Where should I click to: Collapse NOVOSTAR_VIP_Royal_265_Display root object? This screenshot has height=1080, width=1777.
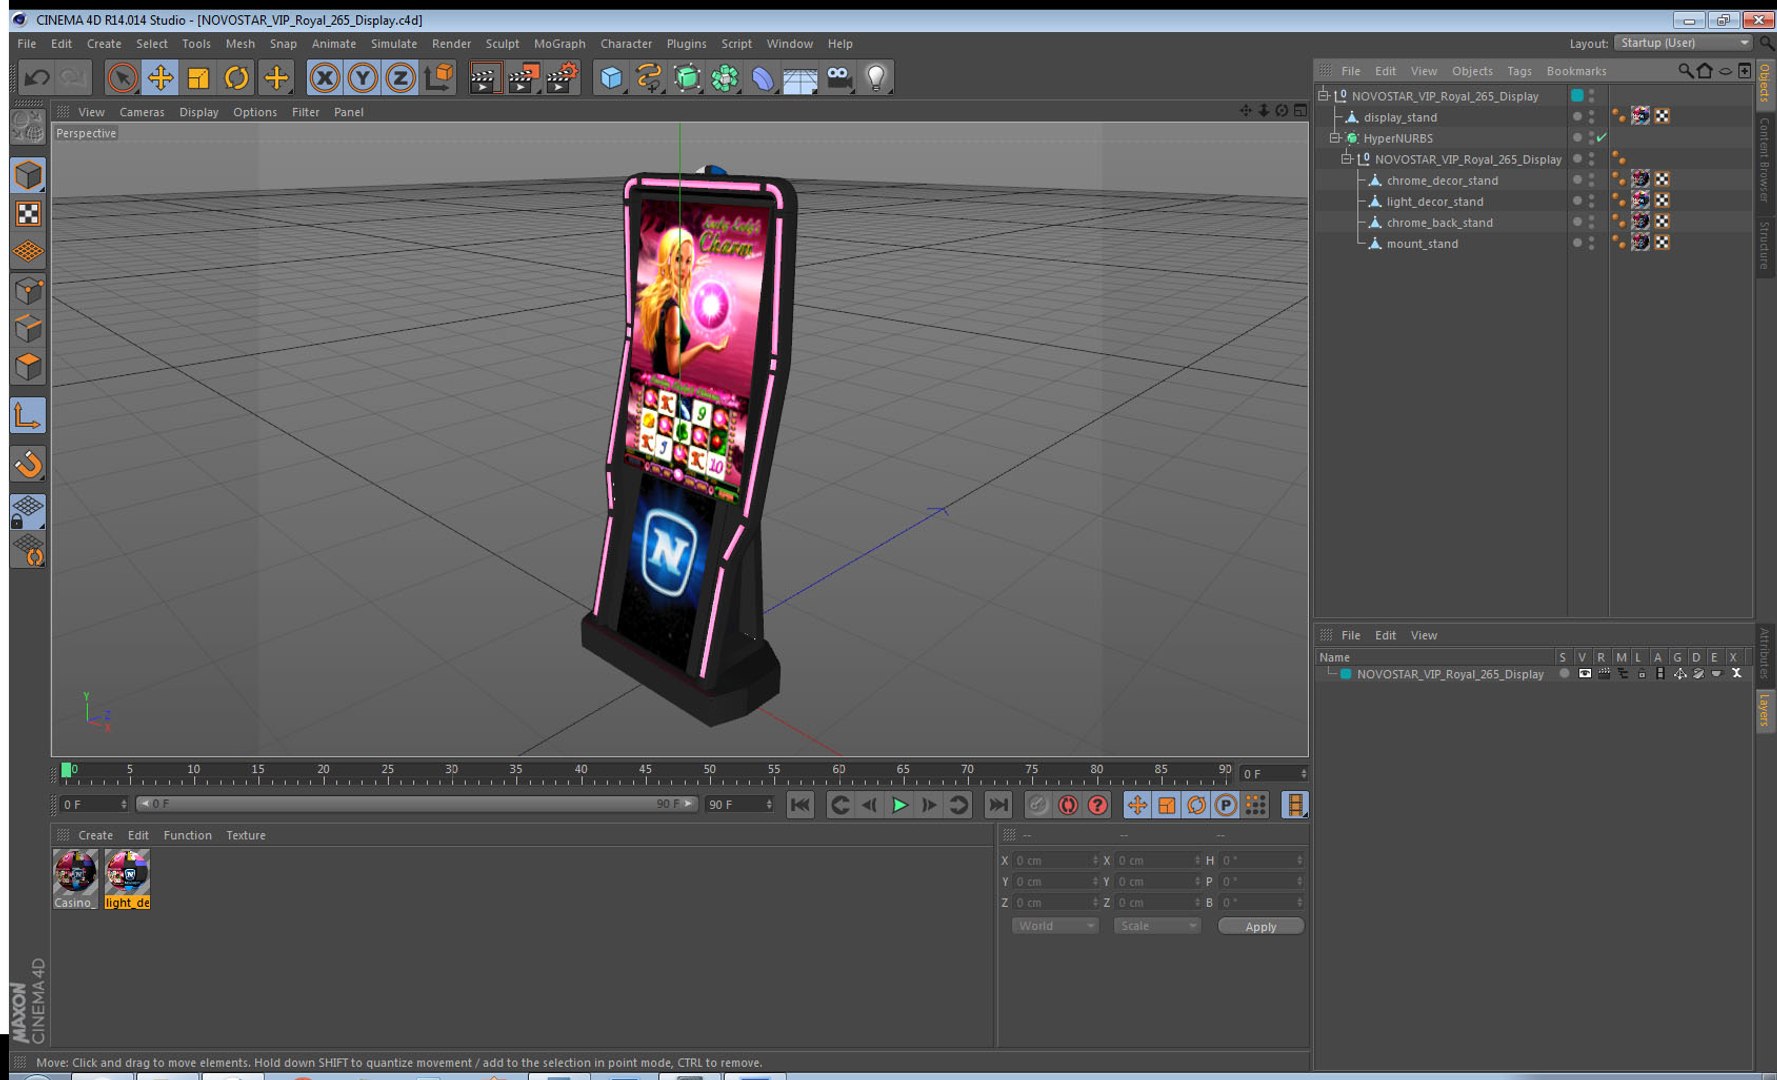click(x=1323, y=96)
